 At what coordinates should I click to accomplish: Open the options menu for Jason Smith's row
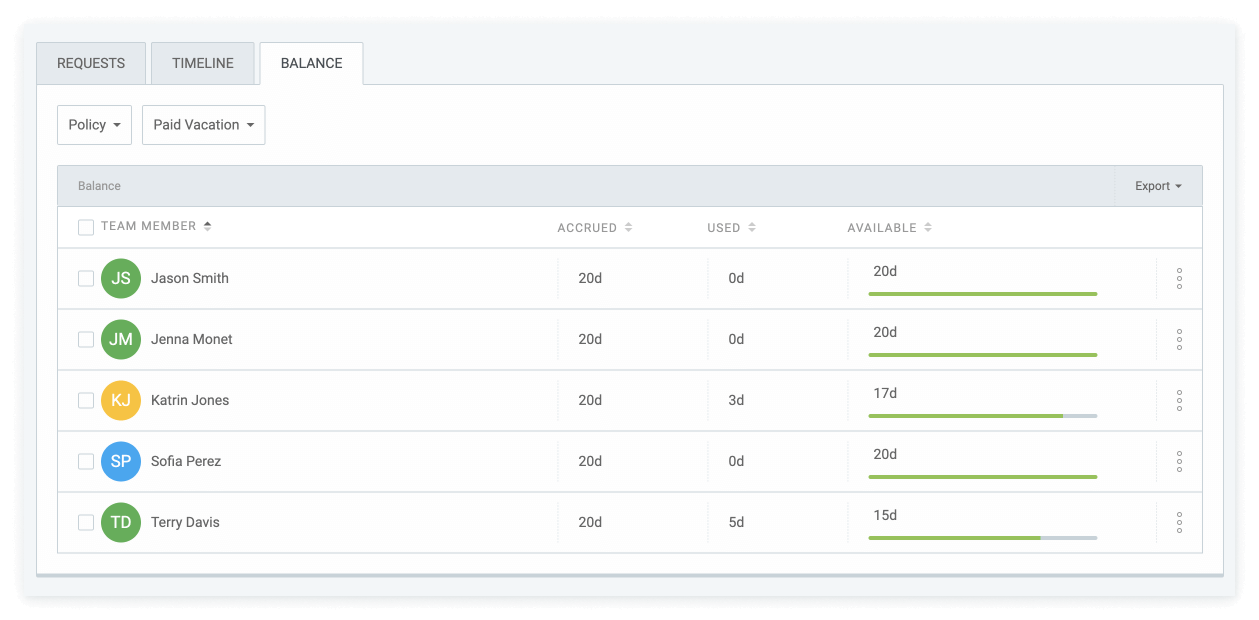click(1179, 278)
